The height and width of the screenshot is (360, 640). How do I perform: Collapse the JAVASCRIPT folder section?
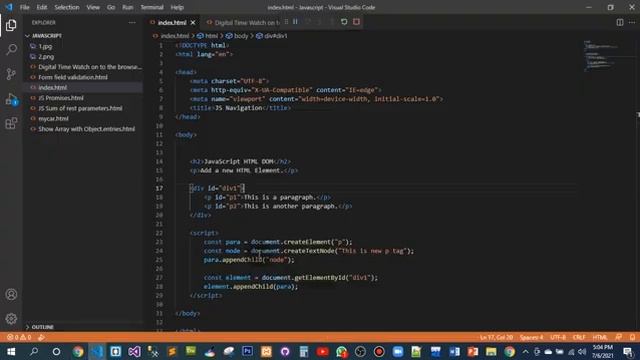click(x=47, y=36)
